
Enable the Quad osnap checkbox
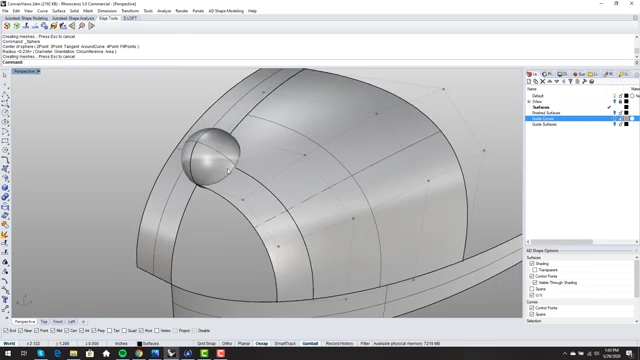pyautogui.click(x=124, y=331)
